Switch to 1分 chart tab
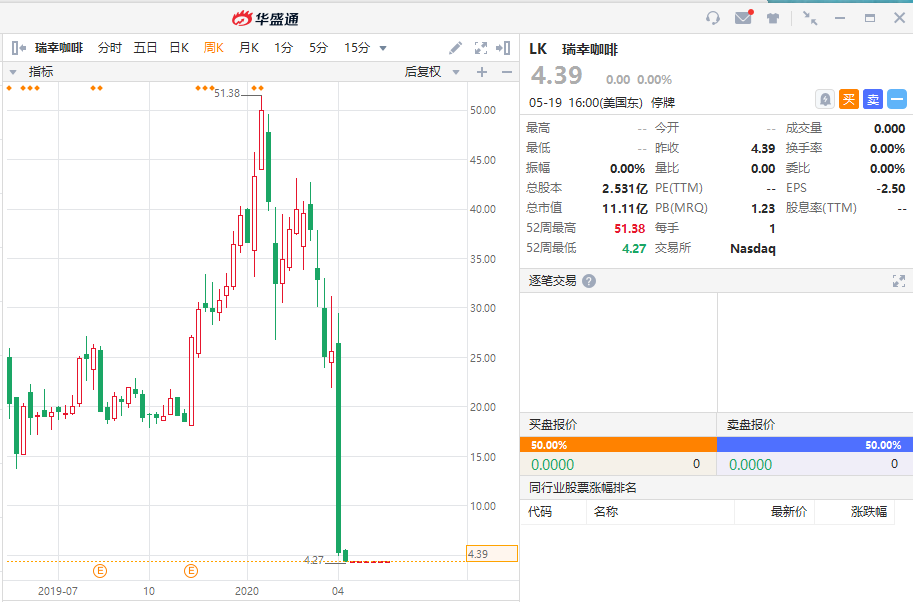Image resolution: width=913 pixels, height=602 pixels. (x=284, y=48)
